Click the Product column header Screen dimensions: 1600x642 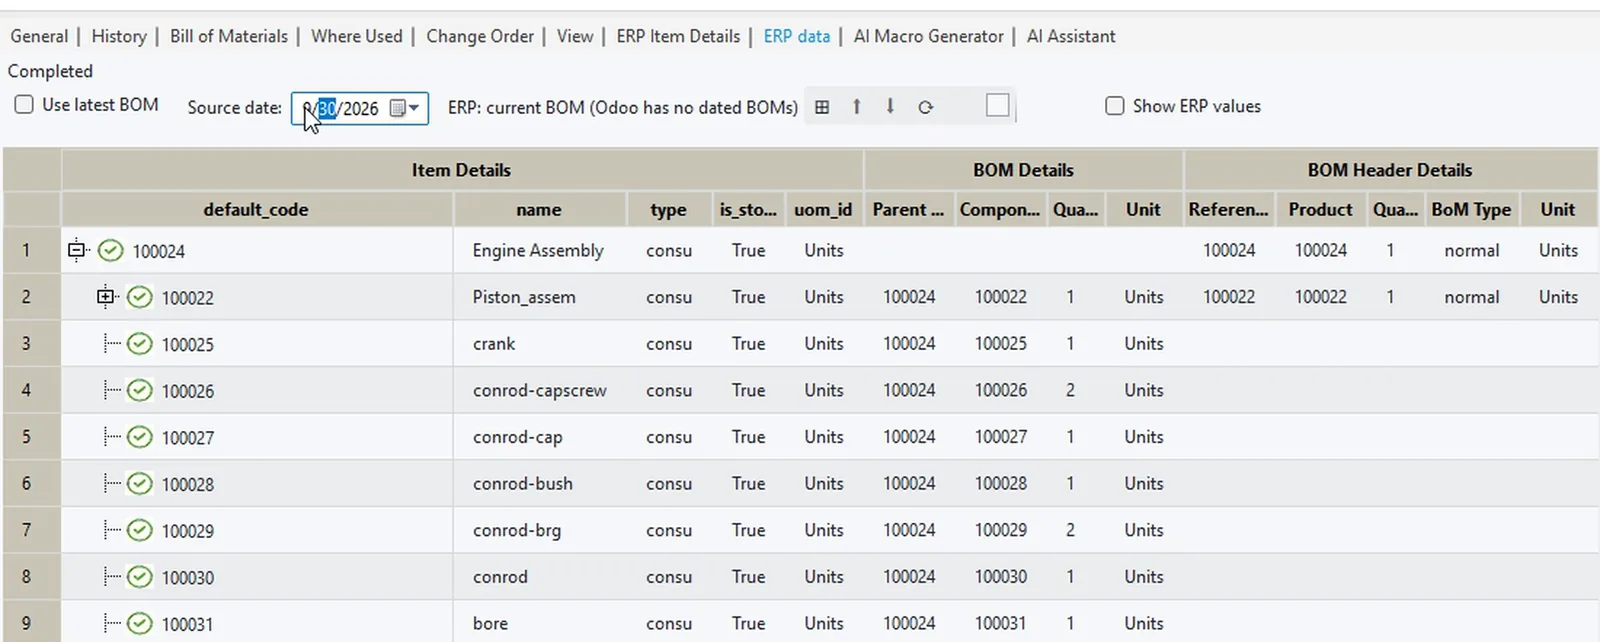pos(1320,209)
